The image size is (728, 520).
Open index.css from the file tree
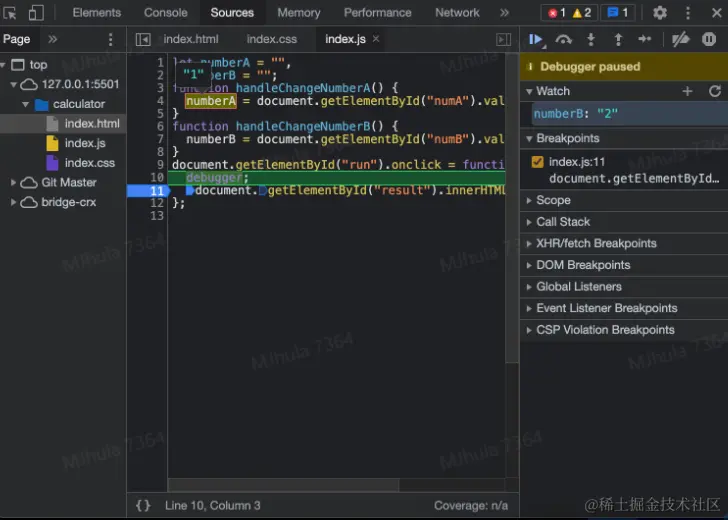[90, 163]
